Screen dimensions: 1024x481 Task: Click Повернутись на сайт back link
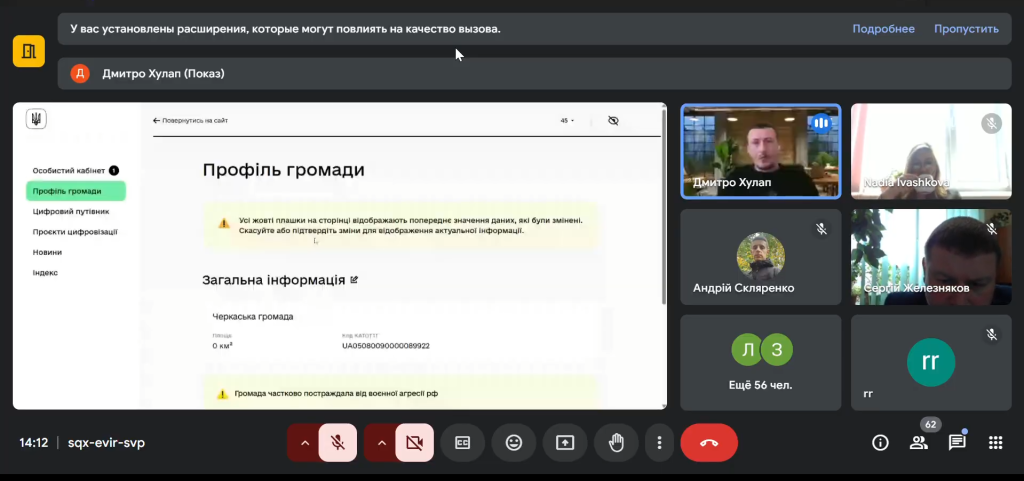[191, 121]
